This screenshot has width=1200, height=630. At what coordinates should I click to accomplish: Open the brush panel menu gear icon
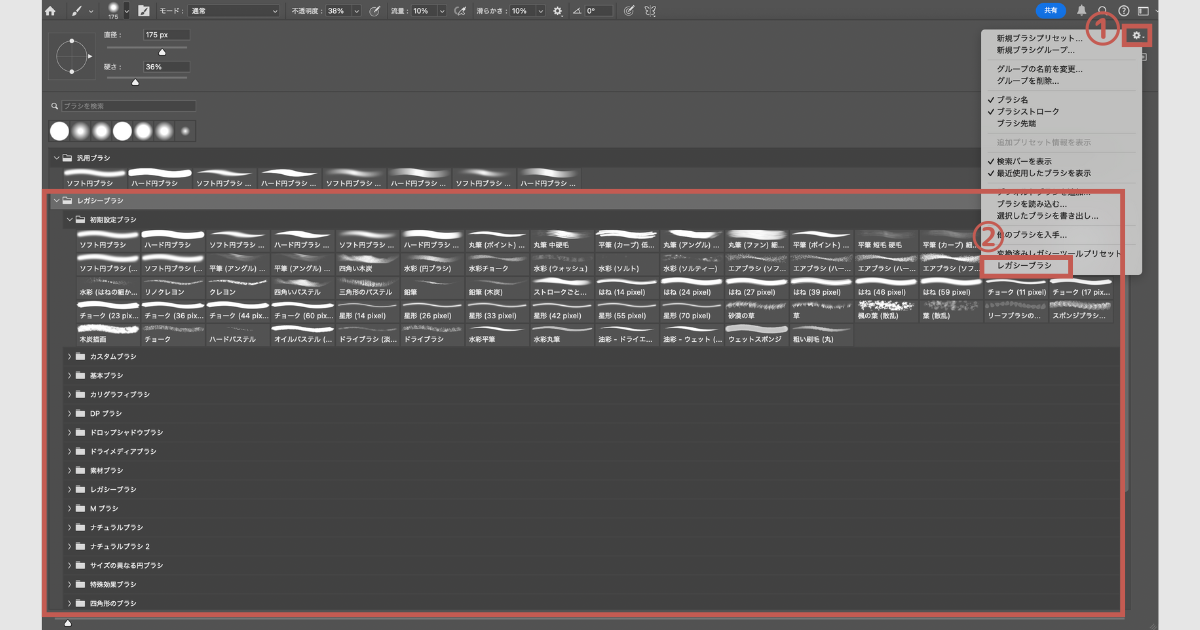(1137, 35)
